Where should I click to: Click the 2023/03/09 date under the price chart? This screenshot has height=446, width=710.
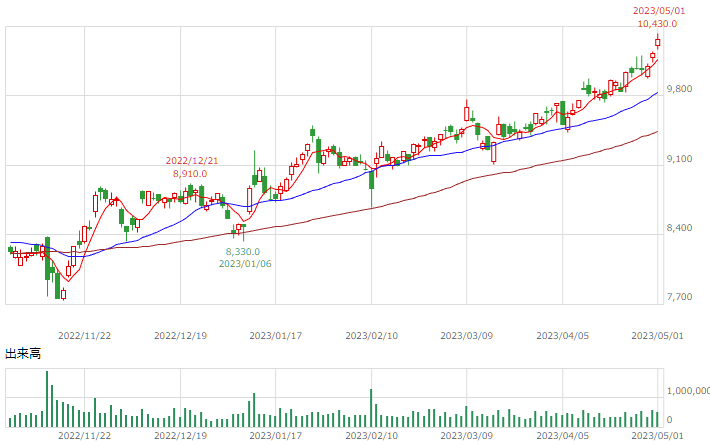pos(466,336)
